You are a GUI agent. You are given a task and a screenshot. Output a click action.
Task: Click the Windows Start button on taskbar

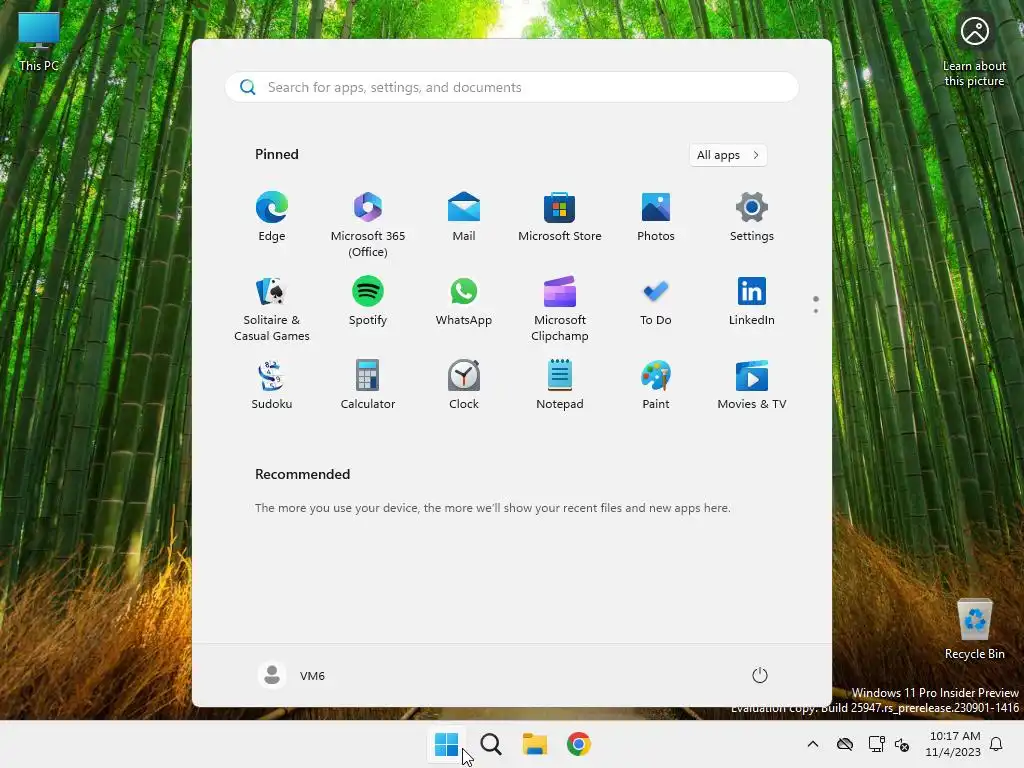click(x=447, y=744)
